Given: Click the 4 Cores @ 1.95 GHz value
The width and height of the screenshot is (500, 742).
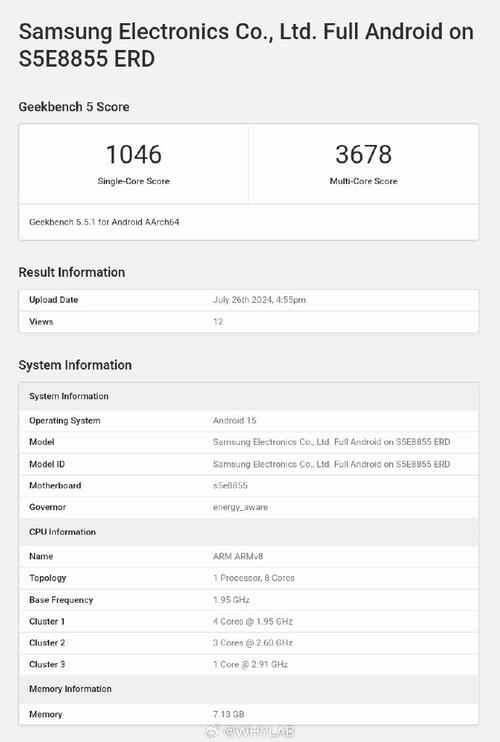Looking at the screenshot, I should 253,621.
